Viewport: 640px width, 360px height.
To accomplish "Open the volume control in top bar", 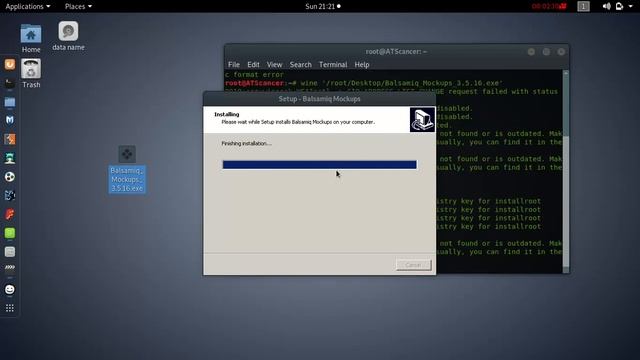I will (607, 6).
